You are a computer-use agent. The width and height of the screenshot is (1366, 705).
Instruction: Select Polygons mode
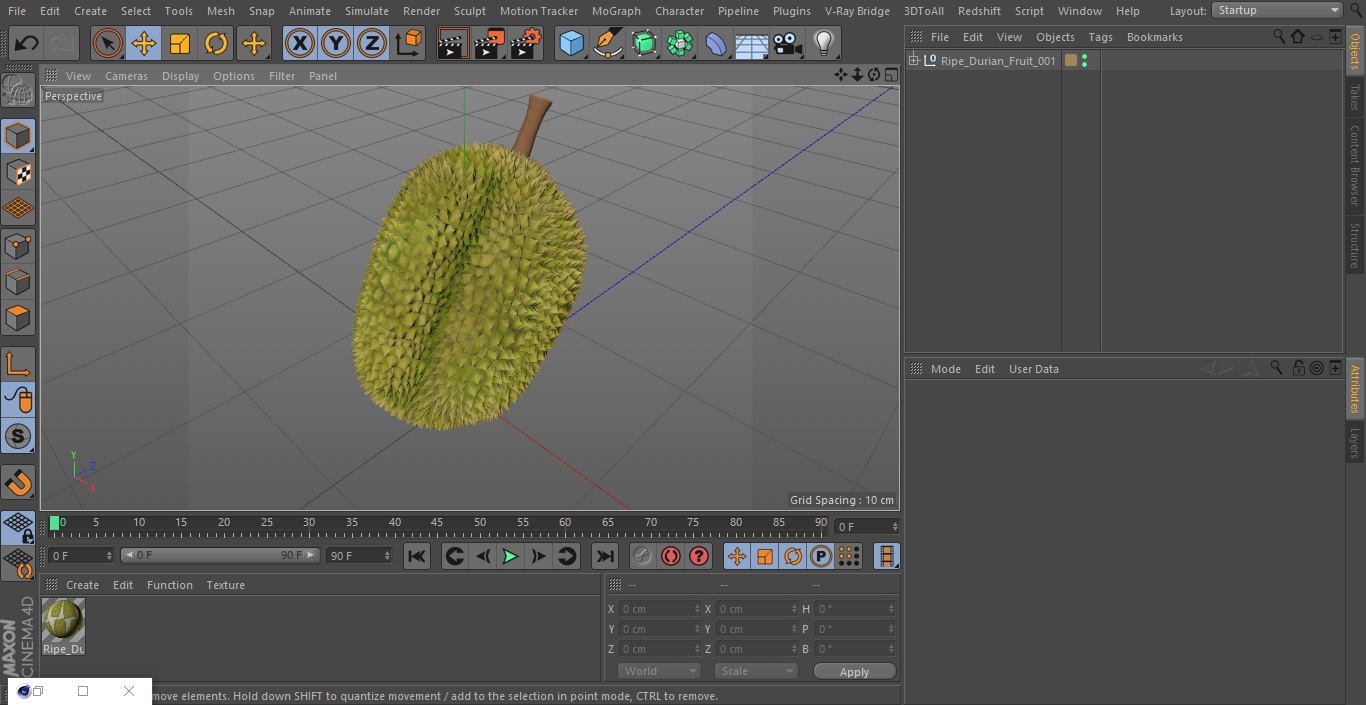[x=18, y=318]
